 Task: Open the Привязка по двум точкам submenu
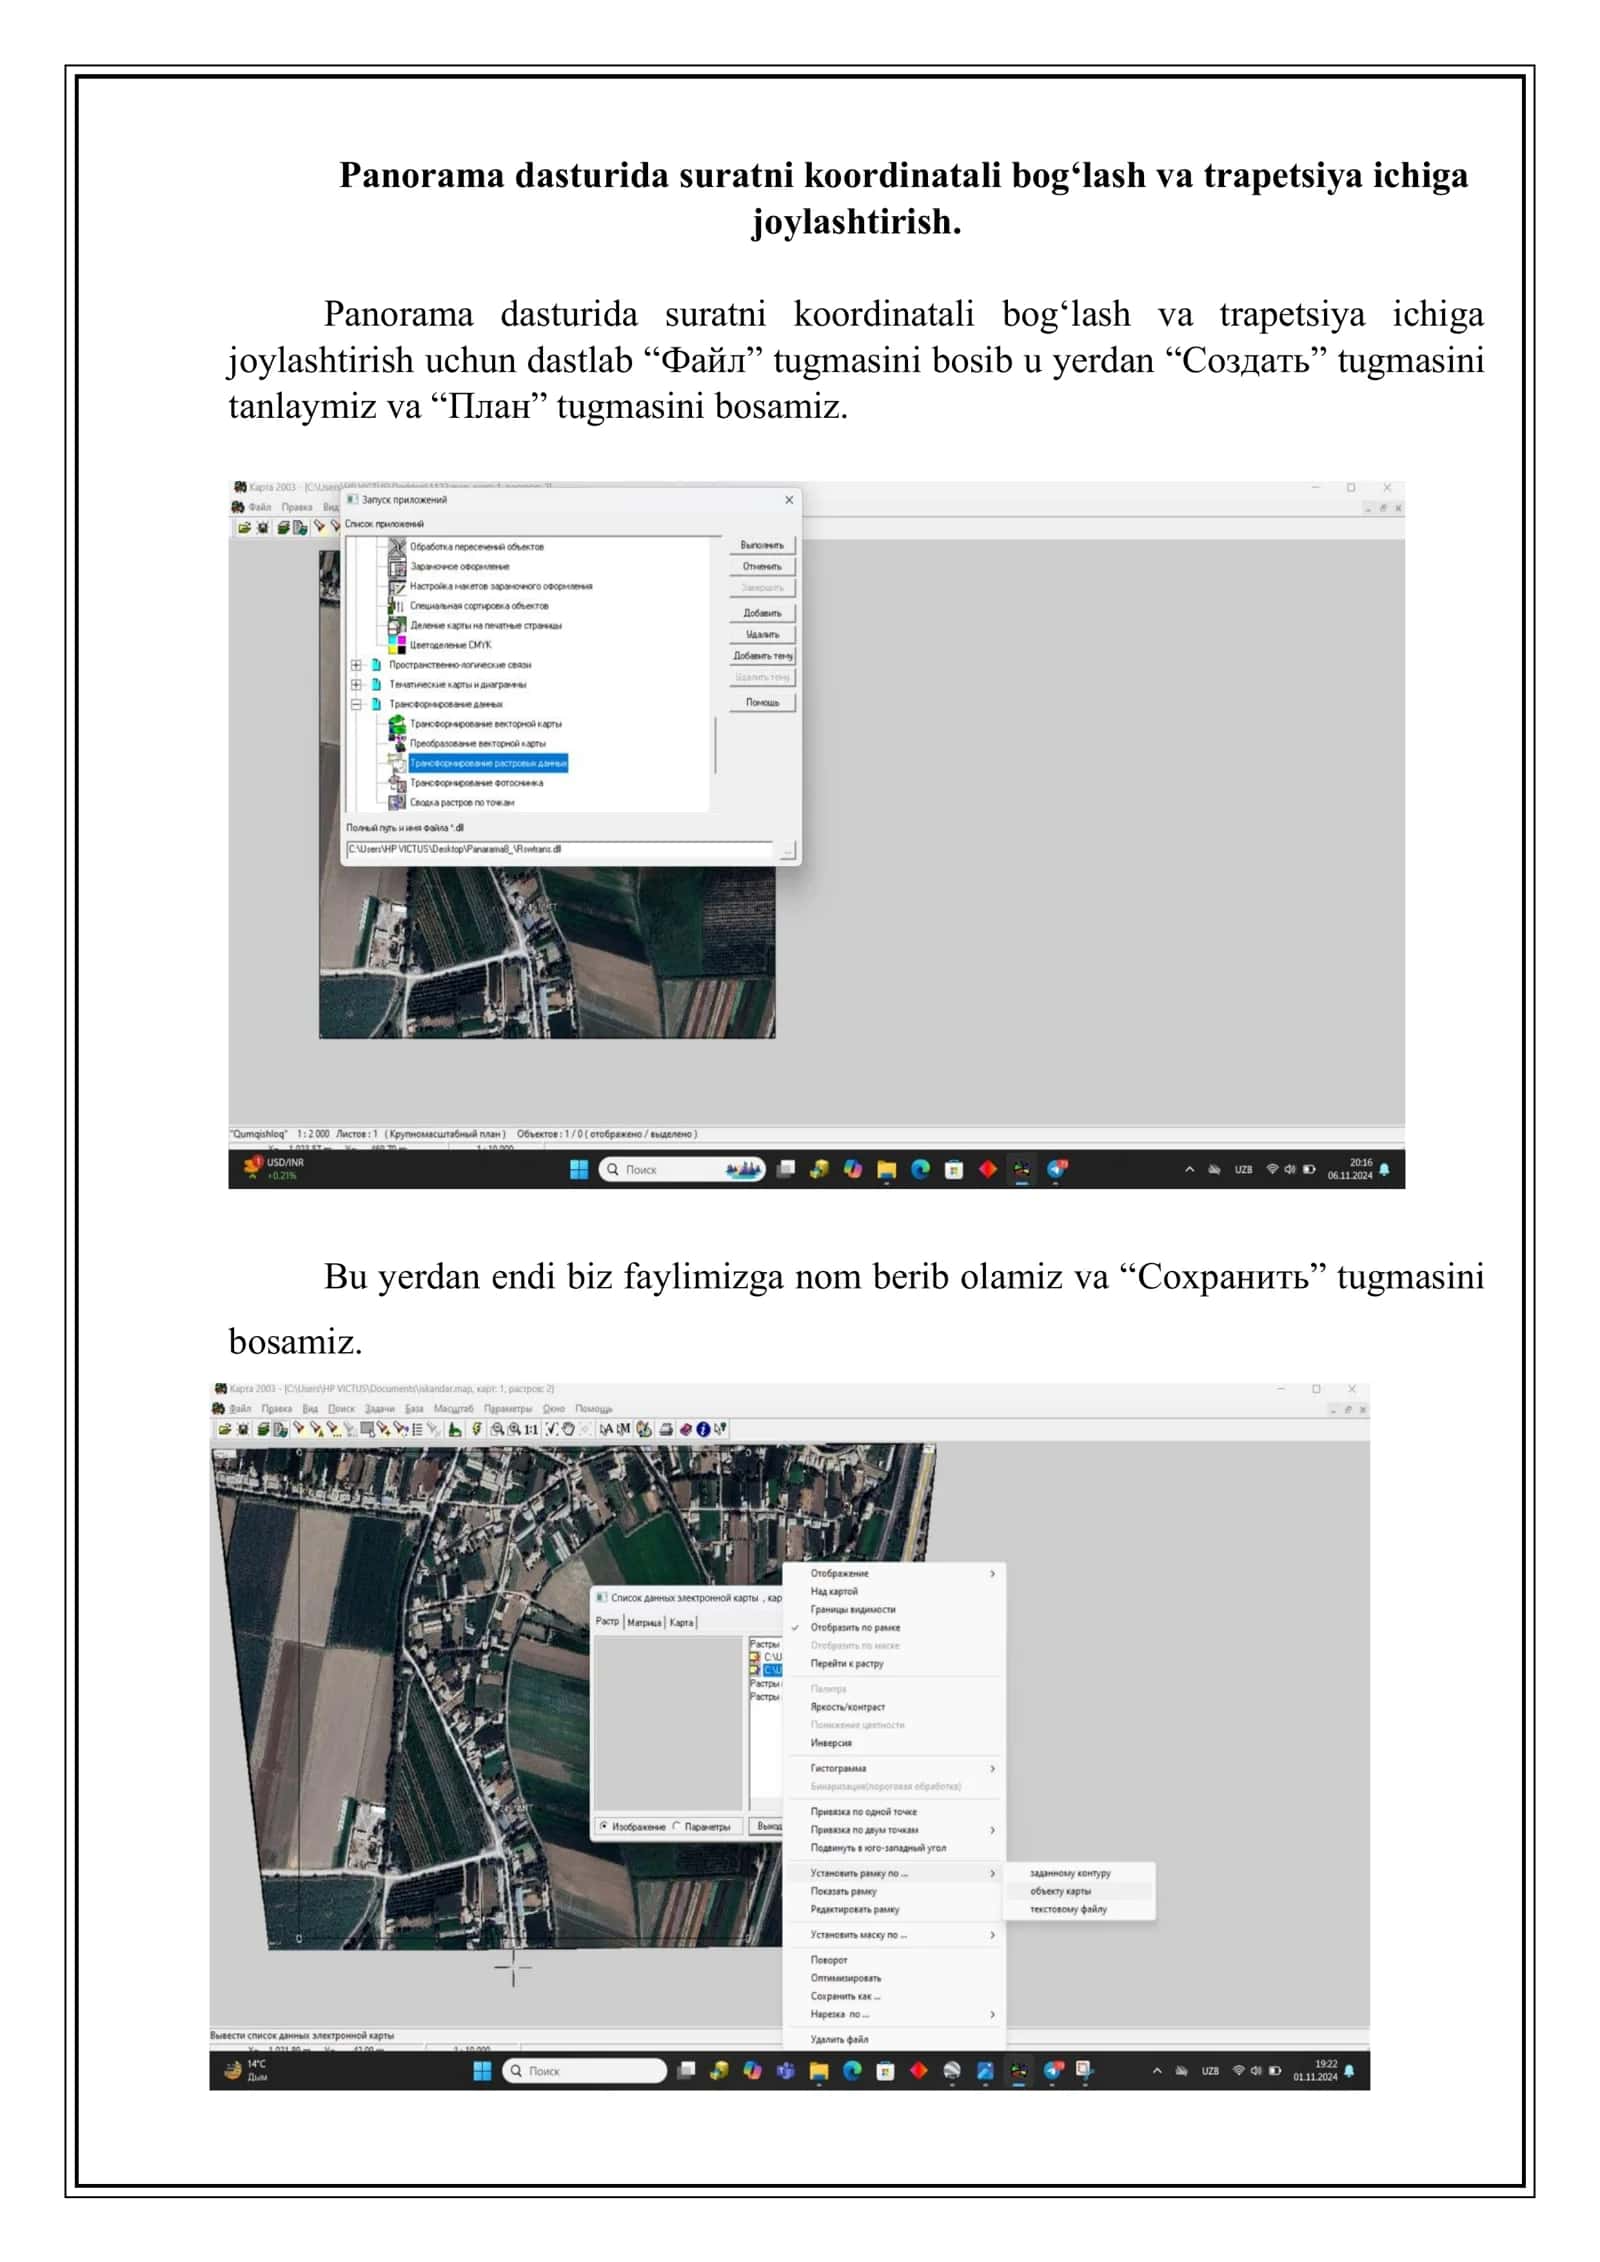(894, 1829)
